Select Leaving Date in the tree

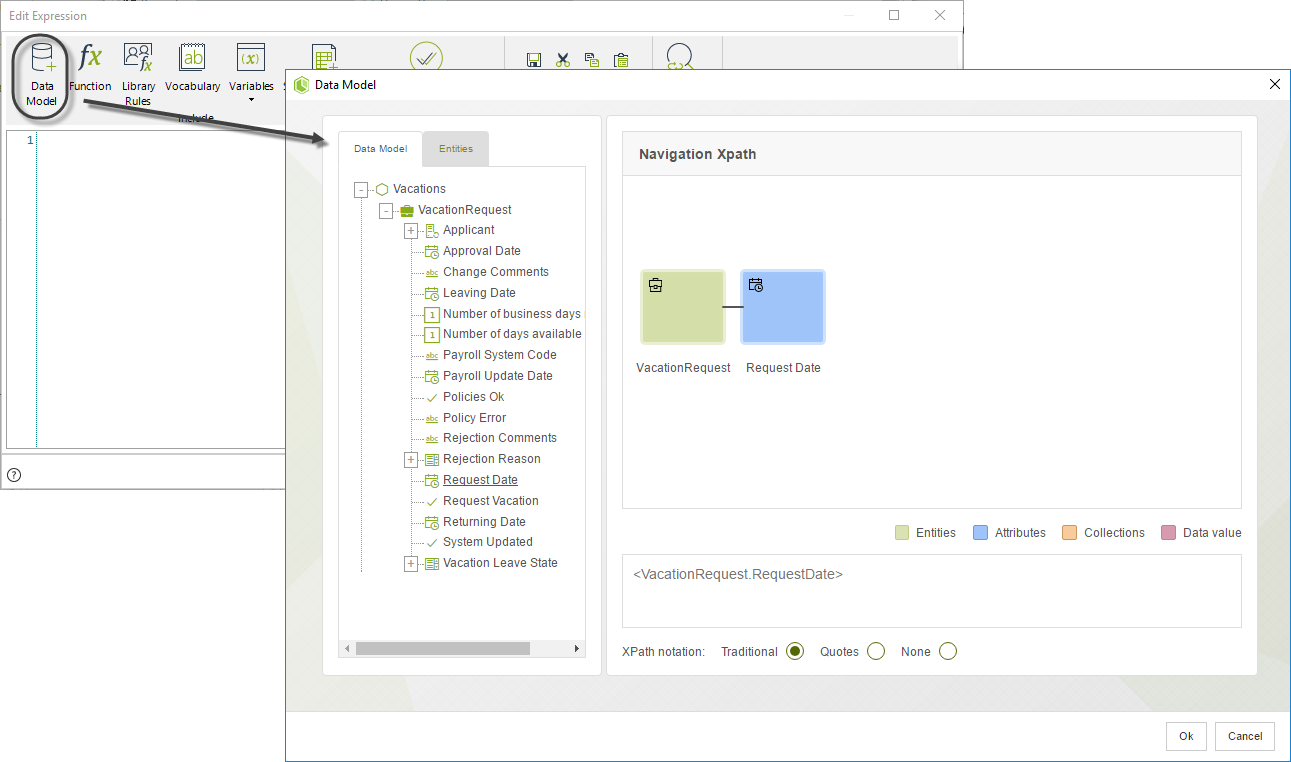click(479, 293)
